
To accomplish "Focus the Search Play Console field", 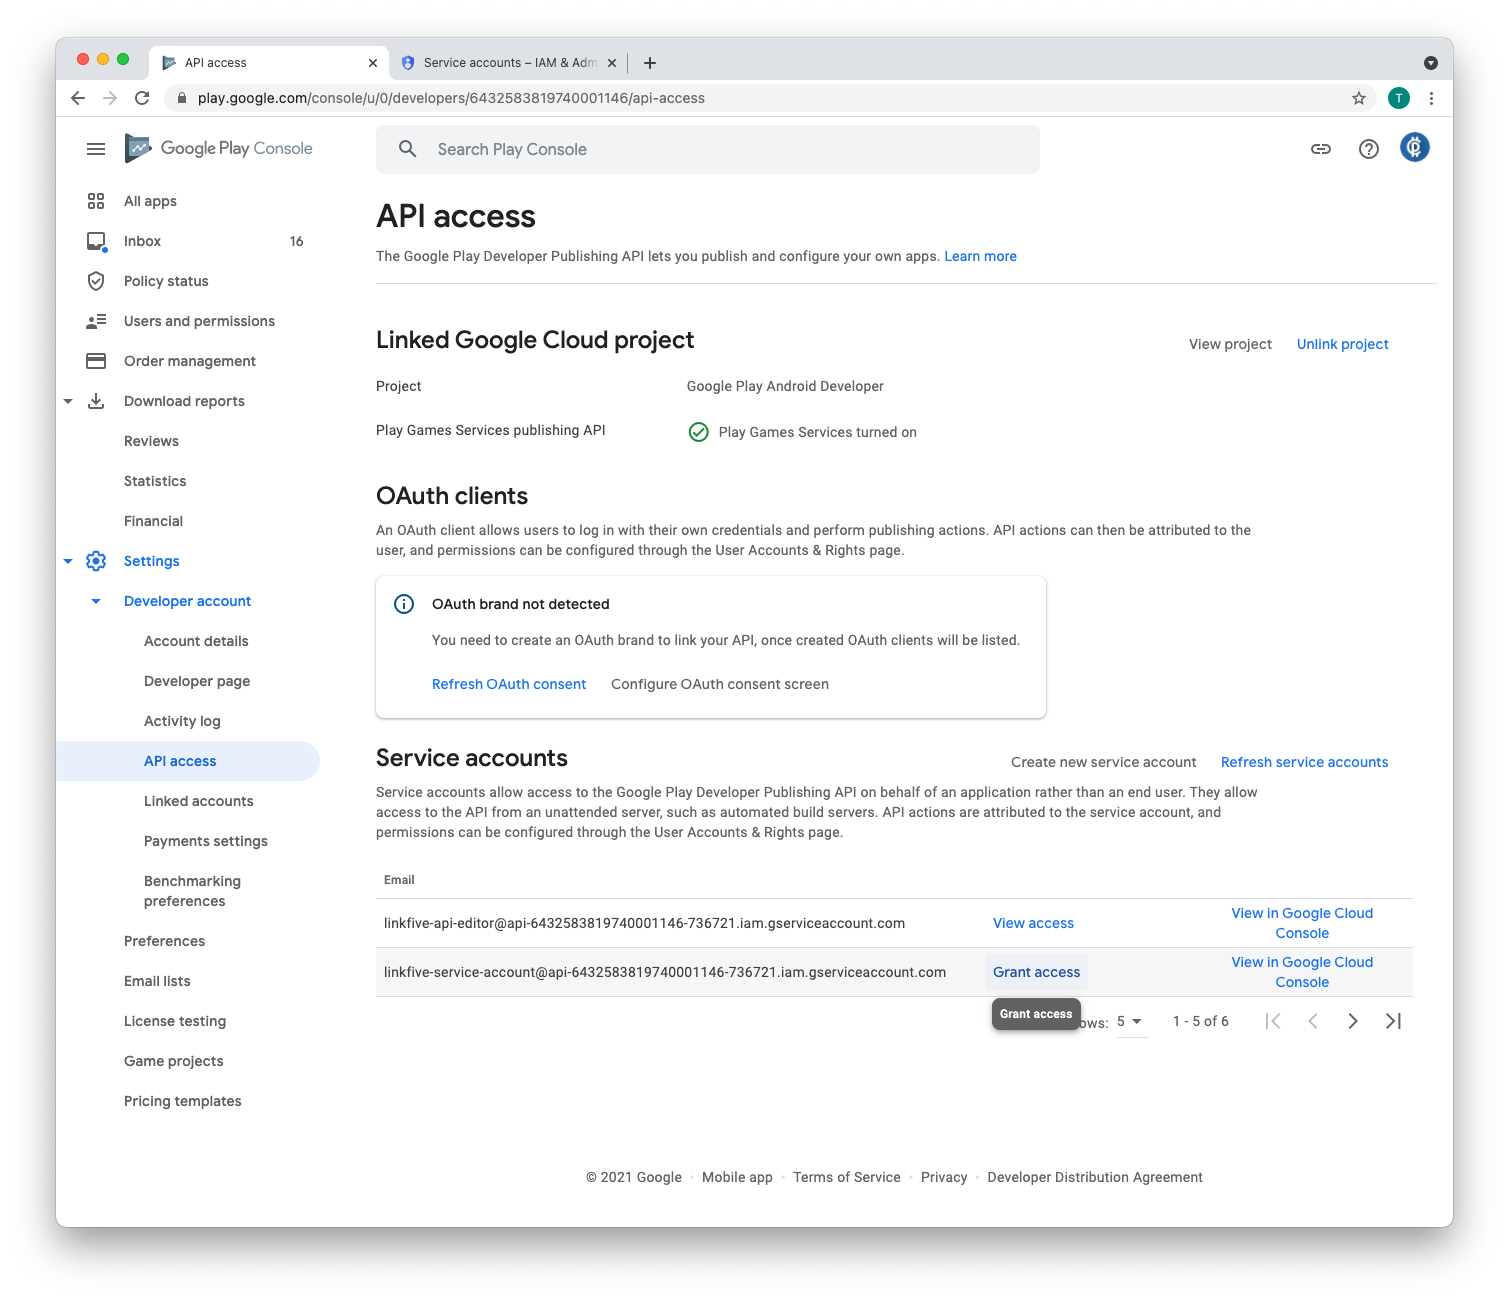I will point(708,149).
